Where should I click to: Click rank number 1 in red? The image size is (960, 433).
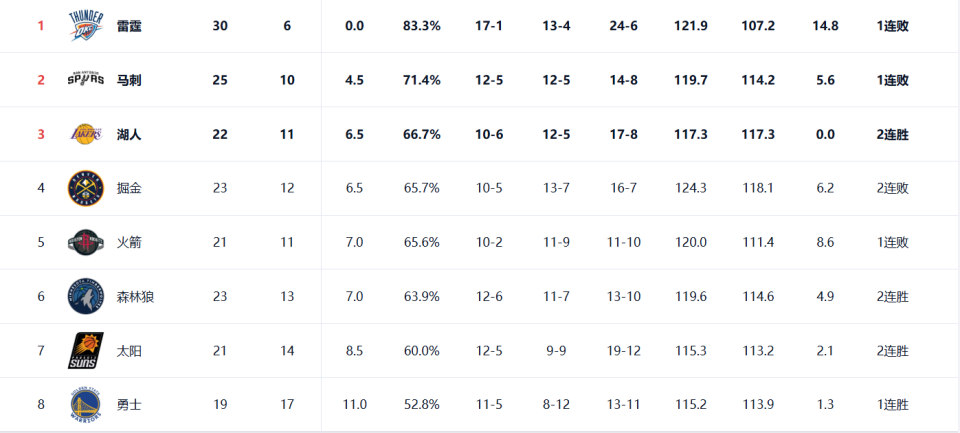pos(41,26)
